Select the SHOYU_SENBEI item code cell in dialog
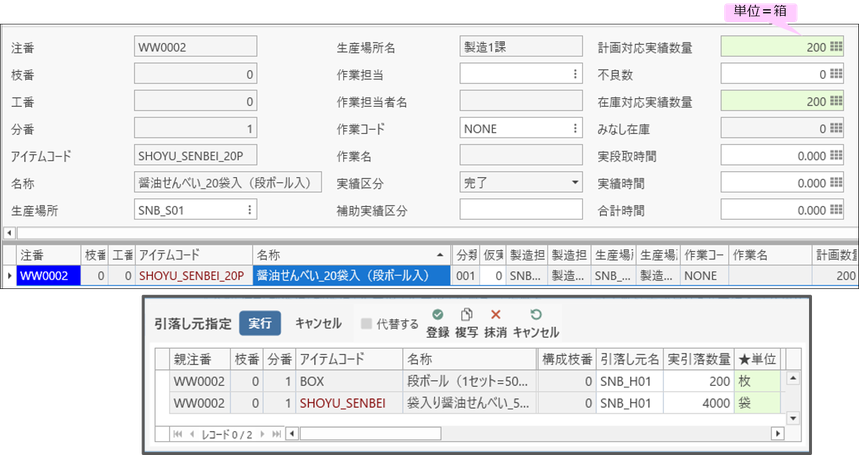 point(350,403)
